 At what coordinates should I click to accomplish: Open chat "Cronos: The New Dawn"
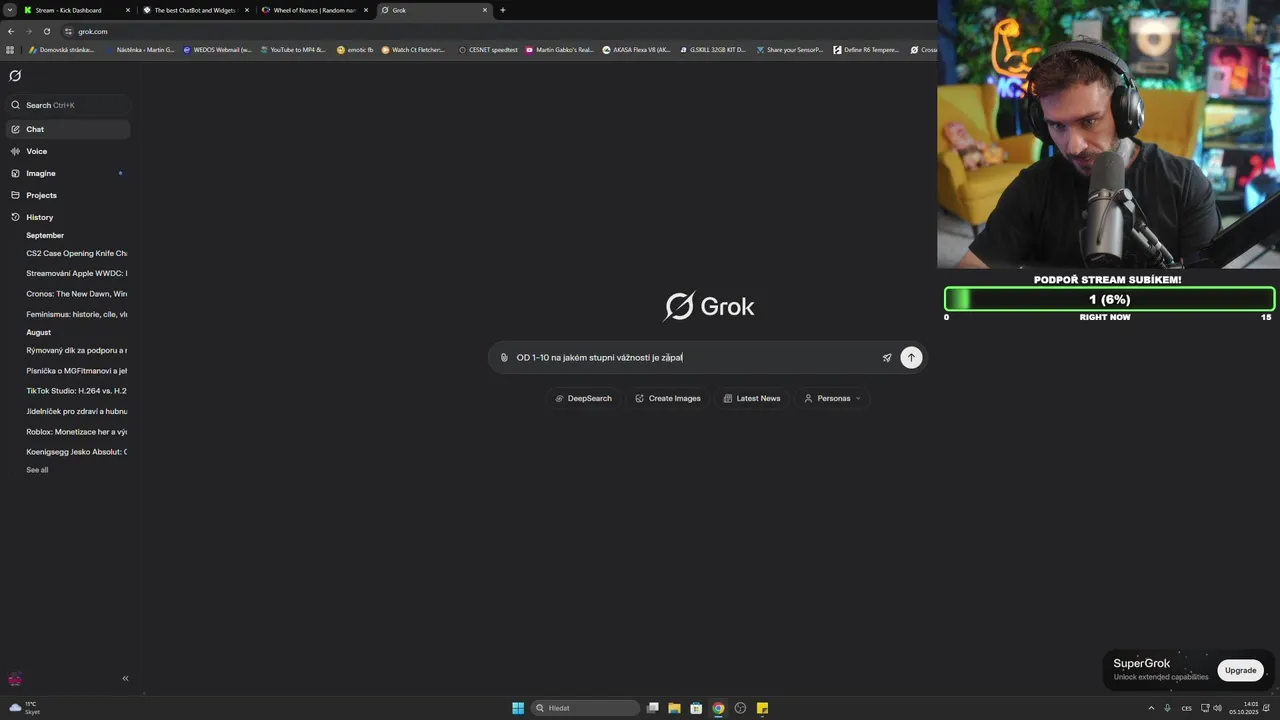[76, 294]
